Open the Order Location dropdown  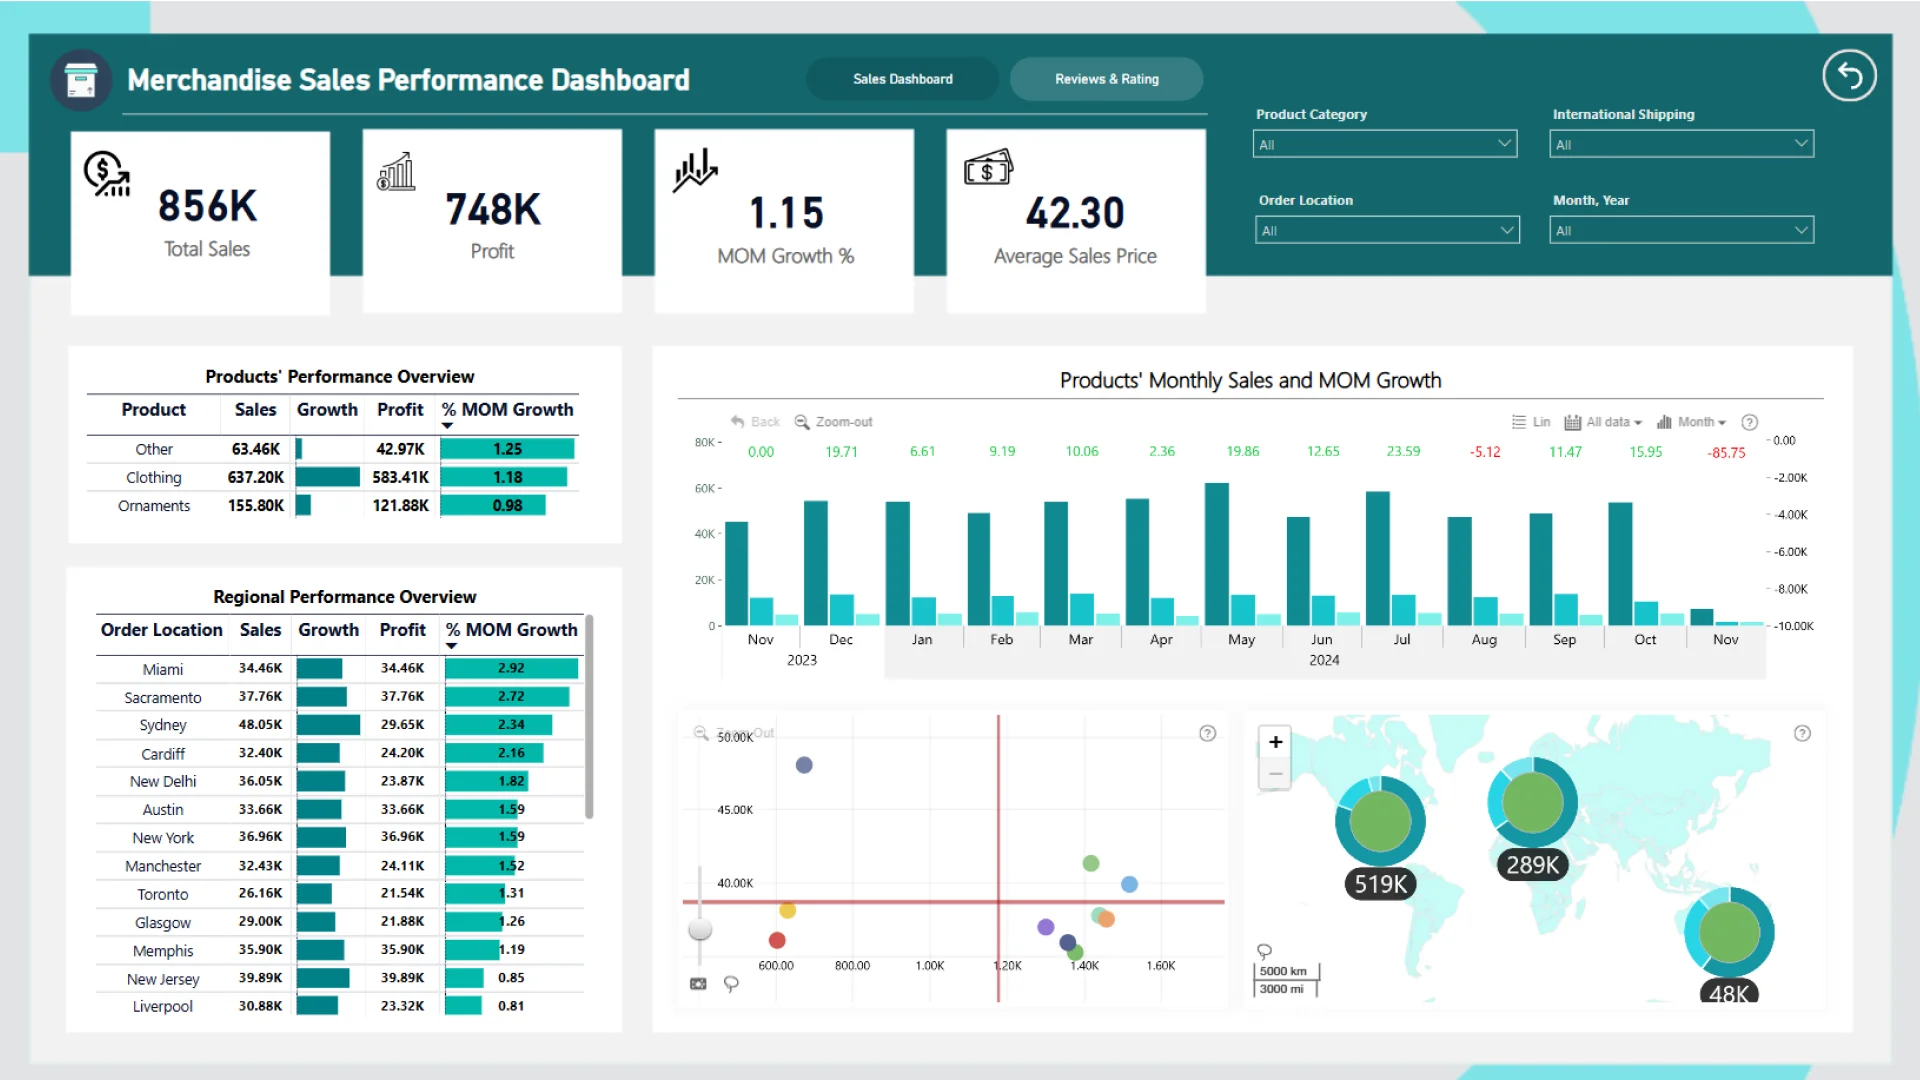coord(1387,230)
